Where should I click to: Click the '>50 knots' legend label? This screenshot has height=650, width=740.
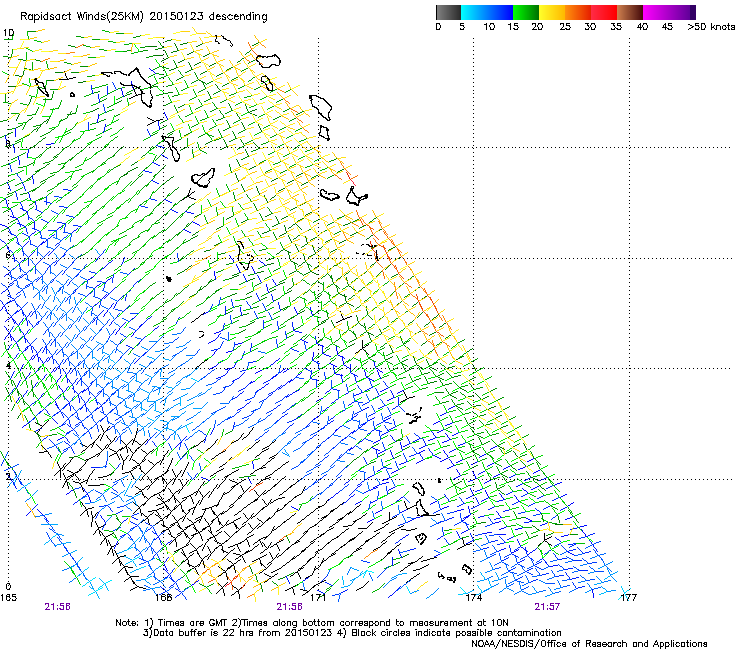click(711, 26)
